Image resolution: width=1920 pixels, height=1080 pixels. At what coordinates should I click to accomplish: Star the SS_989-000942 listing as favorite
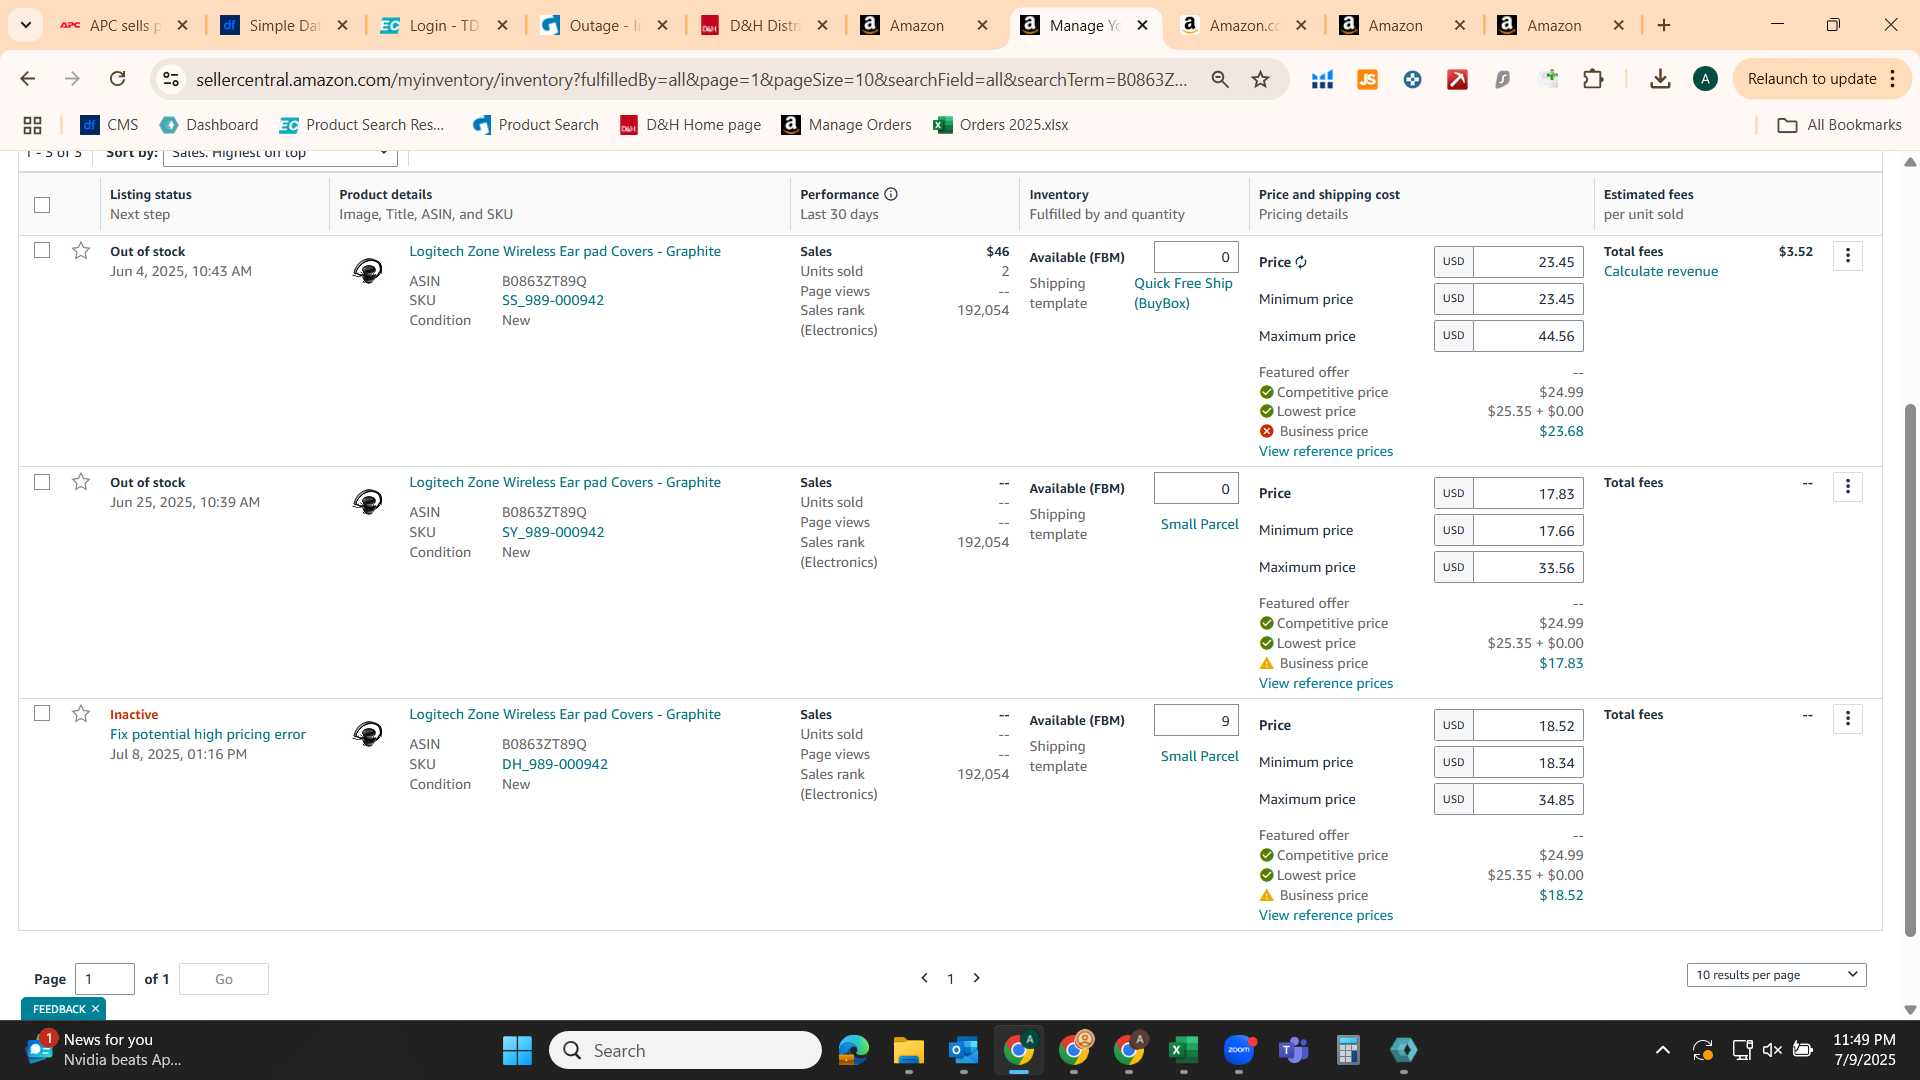81,250
